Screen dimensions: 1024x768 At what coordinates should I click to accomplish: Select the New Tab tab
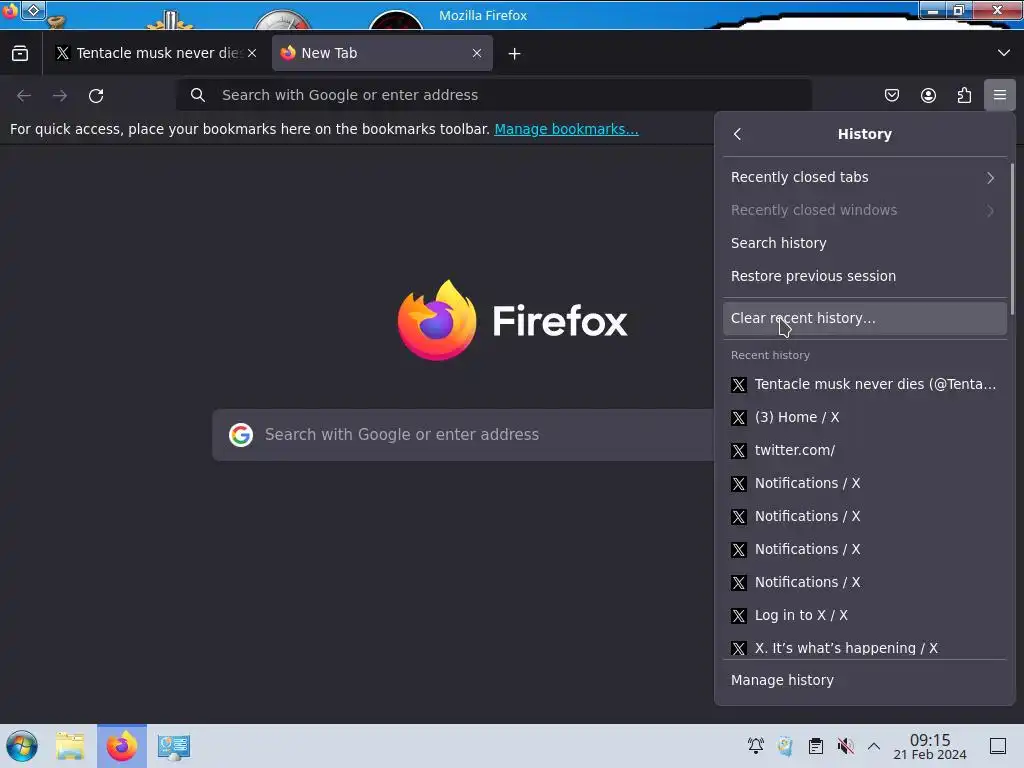[382, 53]
